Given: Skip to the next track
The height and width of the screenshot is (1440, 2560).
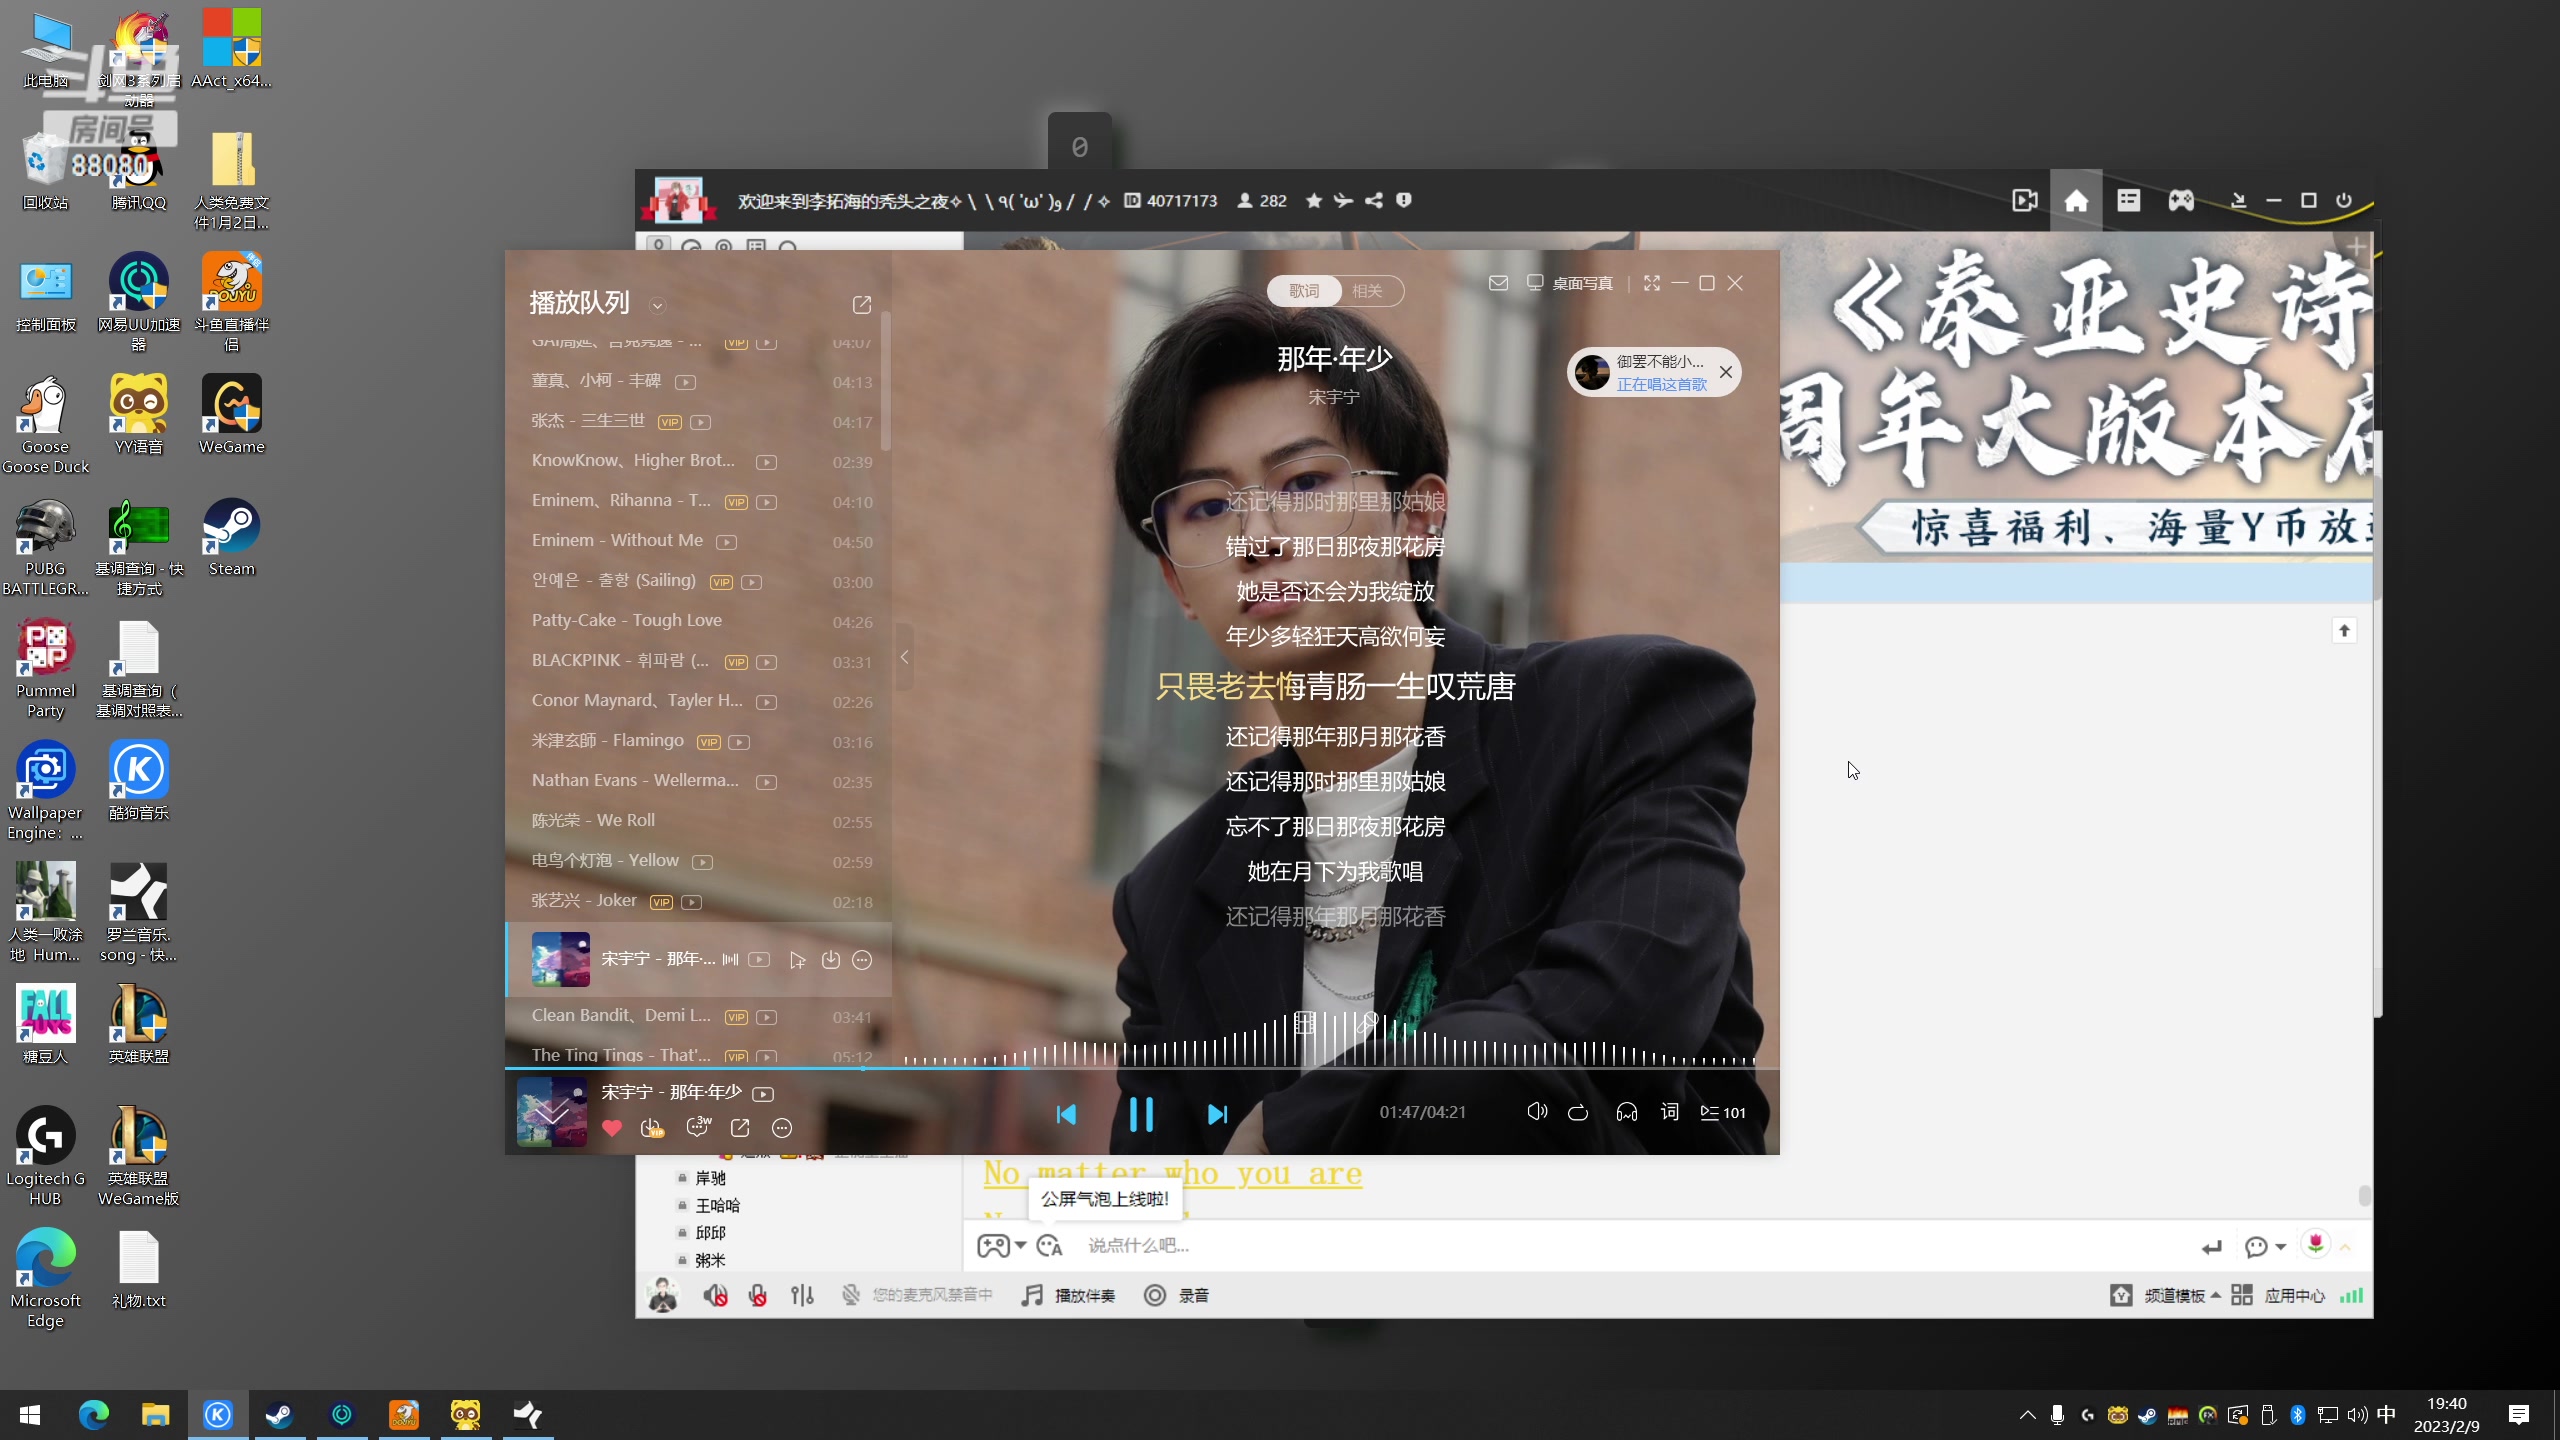Looking at the screenshot, I should (1217, 1114).
